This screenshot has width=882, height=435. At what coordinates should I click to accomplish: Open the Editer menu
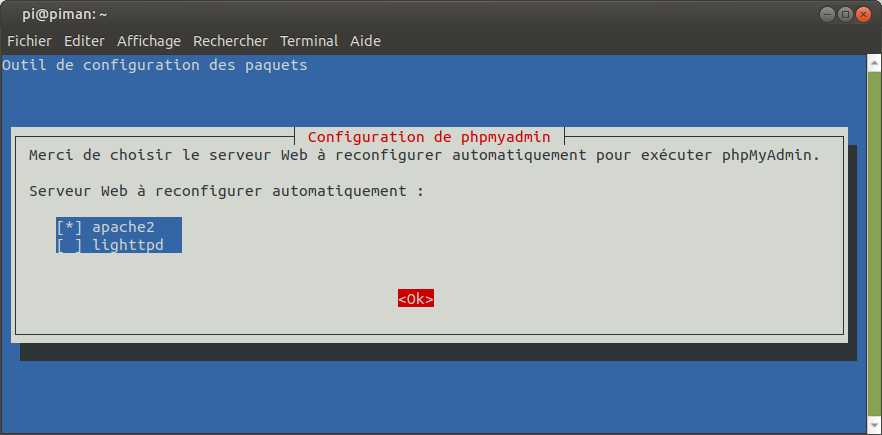tap(84, 41)
